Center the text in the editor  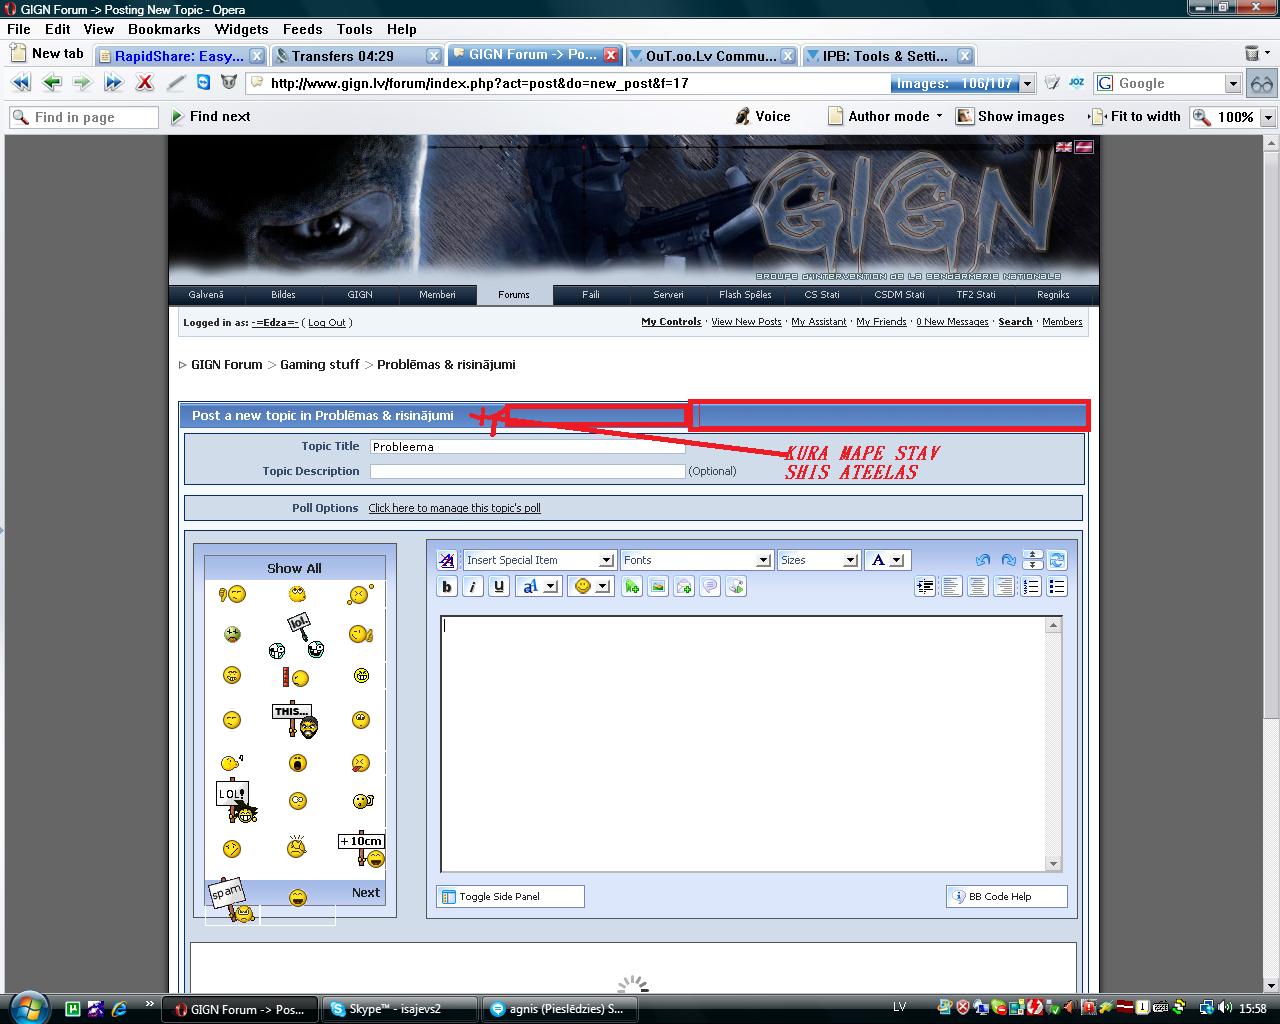coord(978,587)
